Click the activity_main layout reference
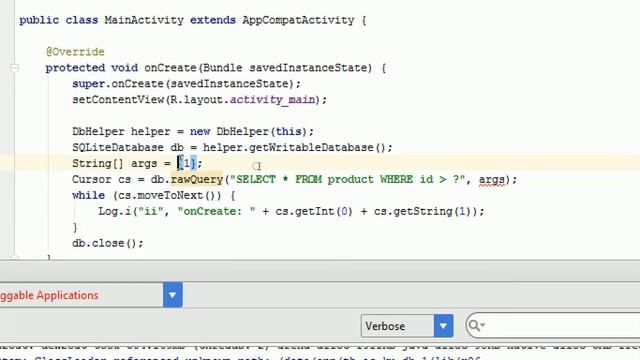 (272, 100)
